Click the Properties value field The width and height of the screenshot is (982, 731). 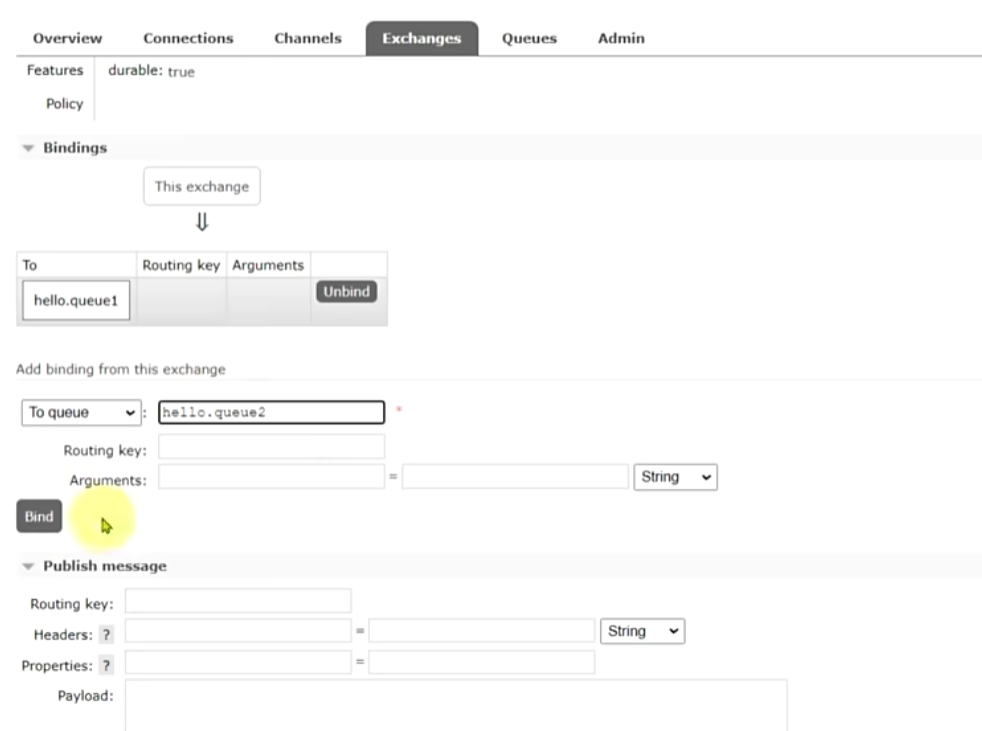click(482, 662)
